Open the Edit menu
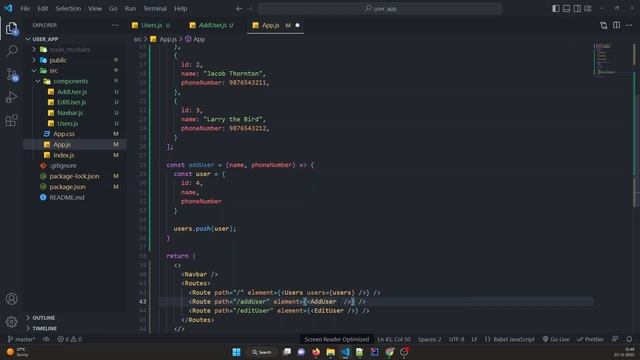Viewport: 640px width, 360px height. click(42, 9)
